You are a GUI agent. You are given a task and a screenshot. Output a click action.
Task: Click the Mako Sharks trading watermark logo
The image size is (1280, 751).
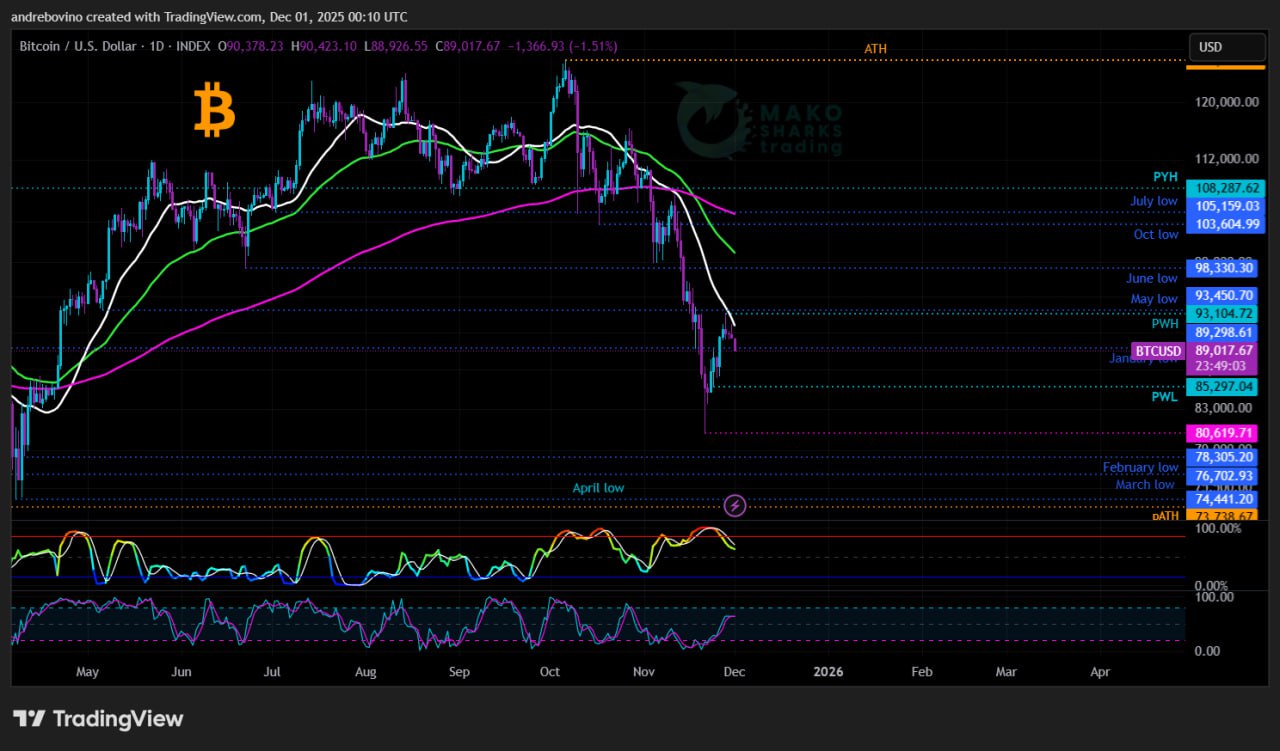(x=760, y=120)
